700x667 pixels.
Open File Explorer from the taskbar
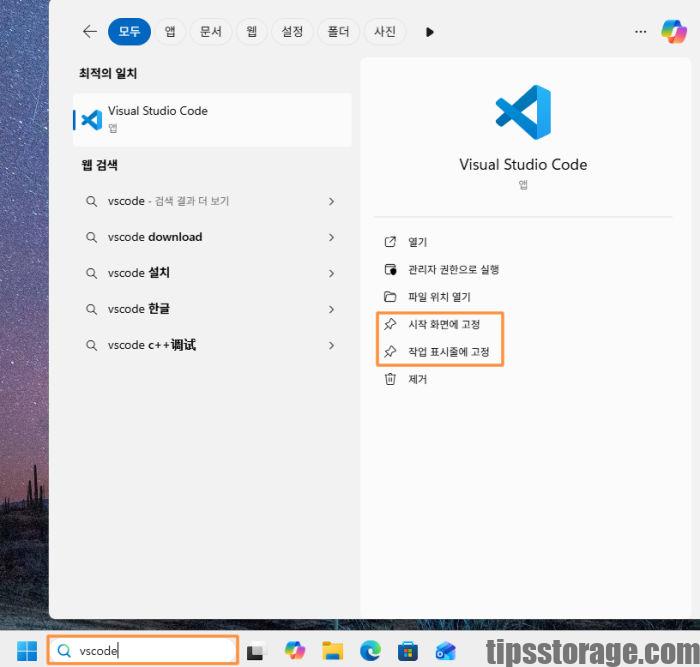333,651
